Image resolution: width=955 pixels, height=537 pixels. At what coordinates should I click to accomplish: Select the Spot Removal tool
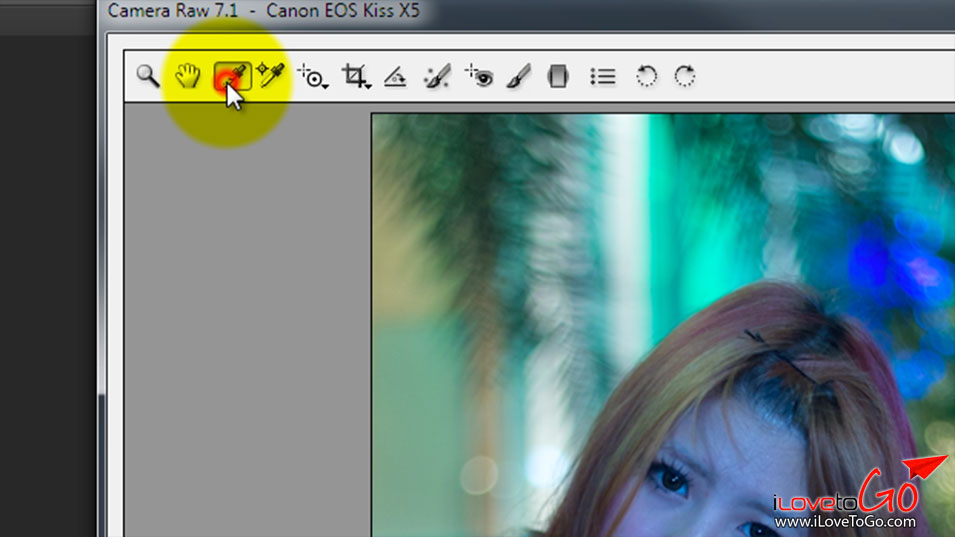point(437,76)
